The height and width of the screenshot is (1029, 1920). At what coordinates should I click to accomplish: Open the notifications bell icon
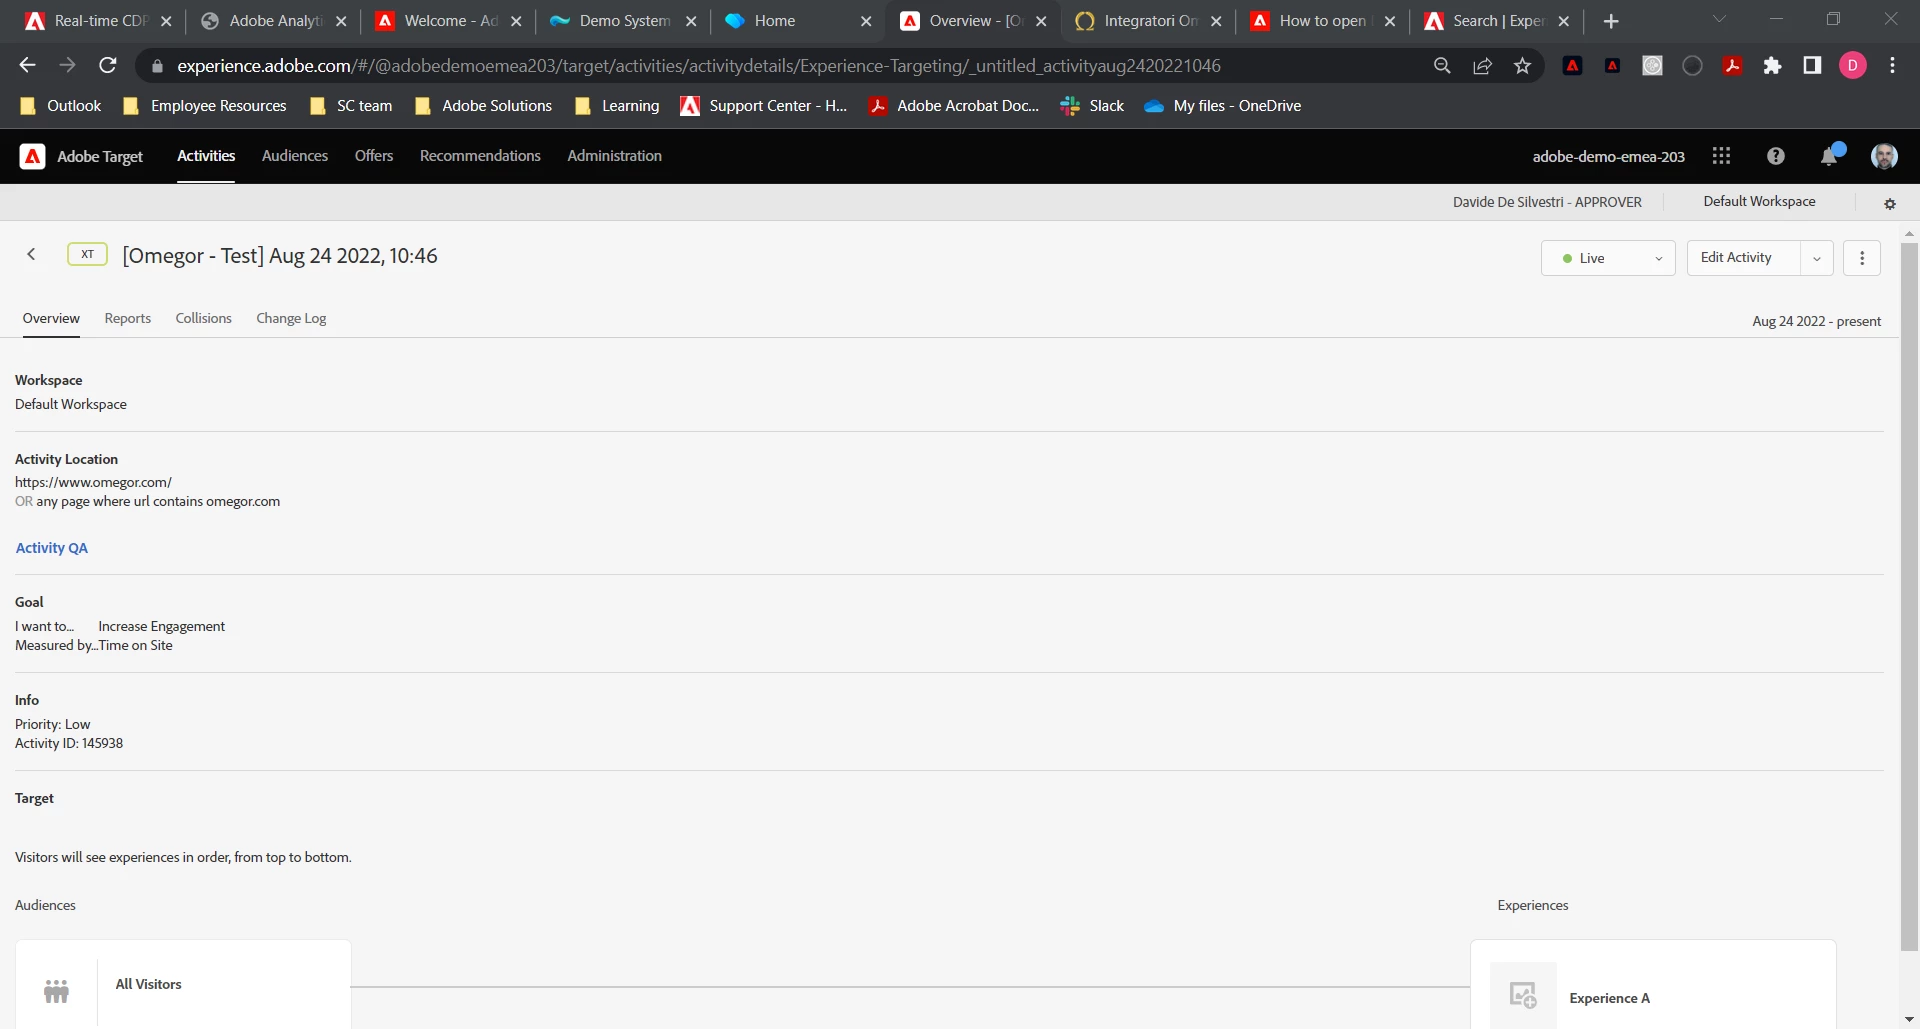click(1830, 156)
